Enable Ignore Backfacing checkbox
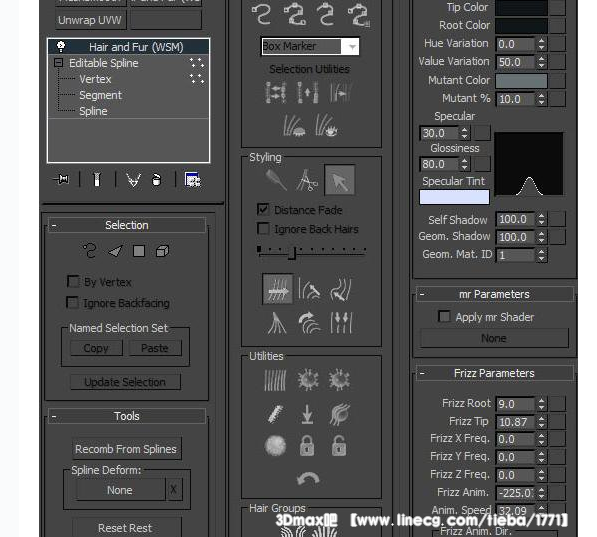Screen dimensions: 597x537 click(x=73, y=302)
